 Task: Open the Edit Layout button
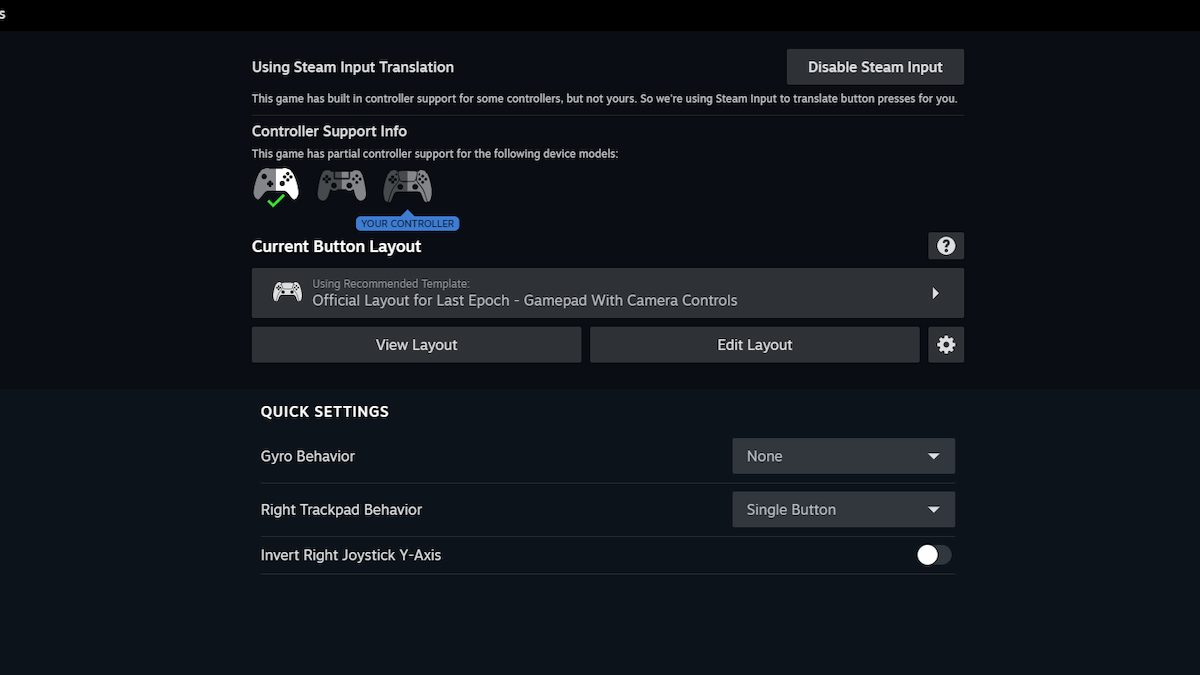coord(754,345)
